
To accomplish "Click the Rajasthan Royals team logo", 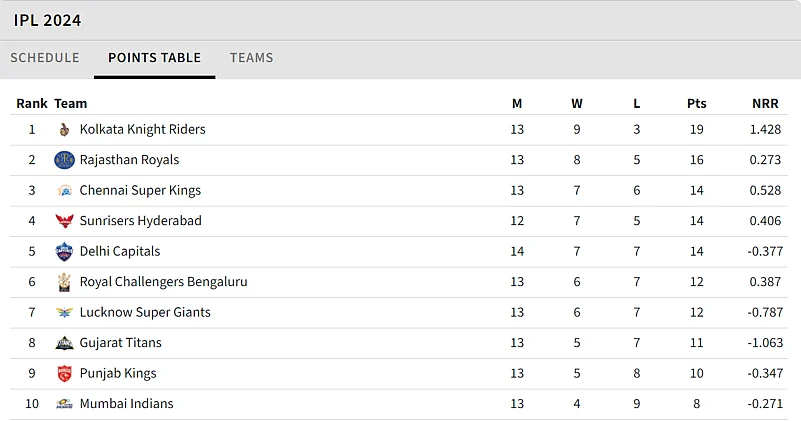I will point(64,160).
